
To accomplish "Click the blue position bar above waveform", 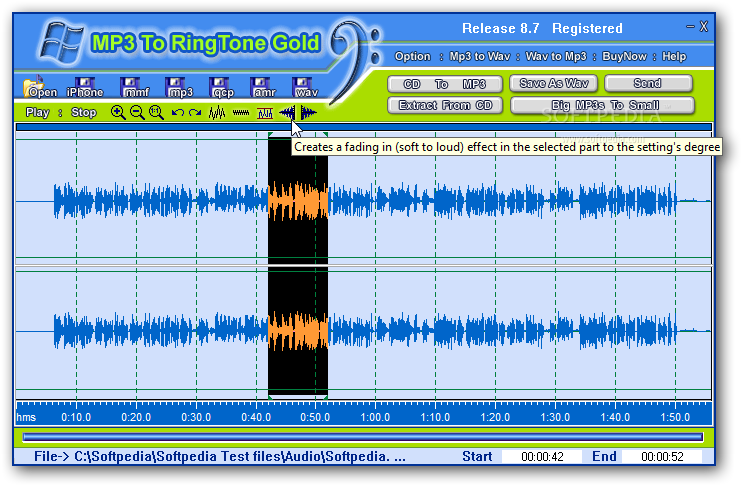I will point(363,127).
